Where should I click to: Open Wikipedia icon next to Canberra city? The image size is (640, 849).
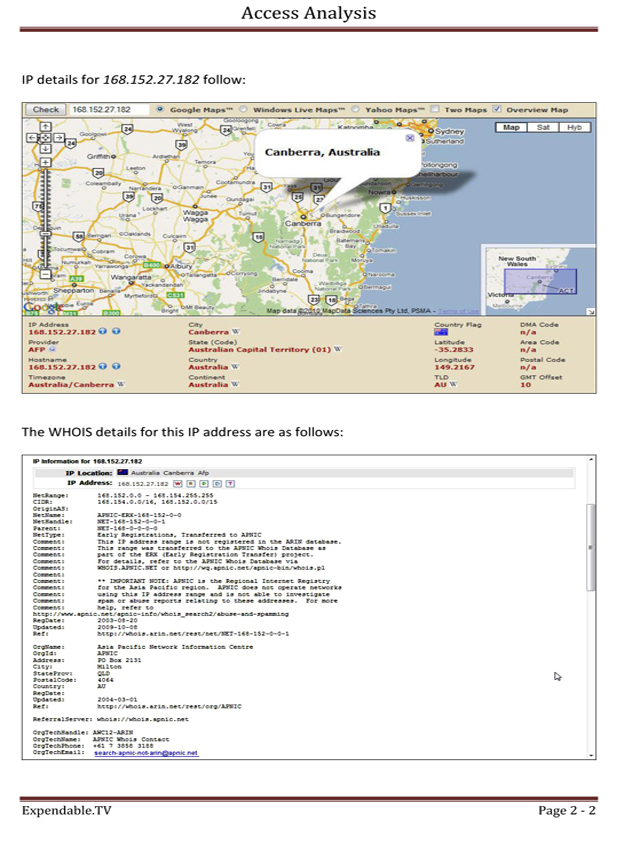point(236,331)
